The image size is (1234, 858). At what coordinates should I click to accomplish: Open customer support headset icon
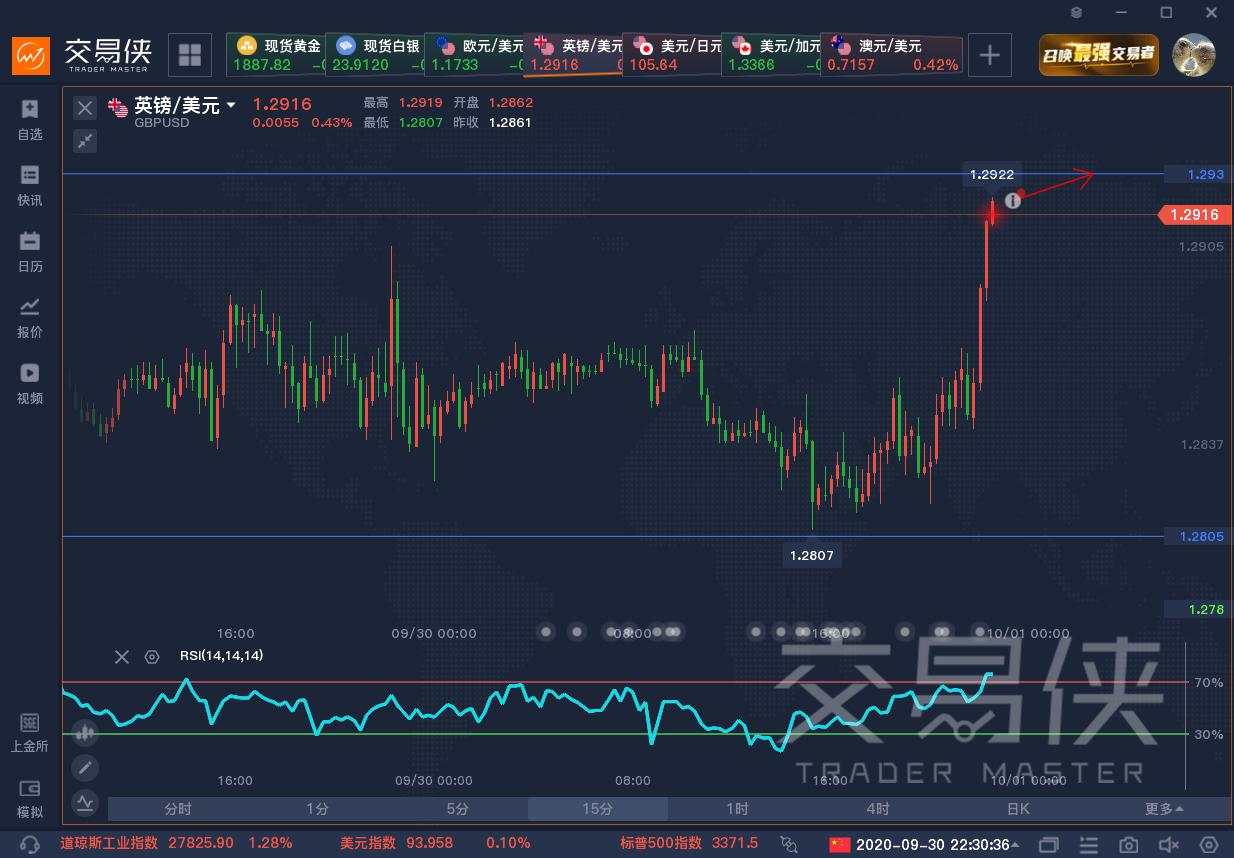30,844
